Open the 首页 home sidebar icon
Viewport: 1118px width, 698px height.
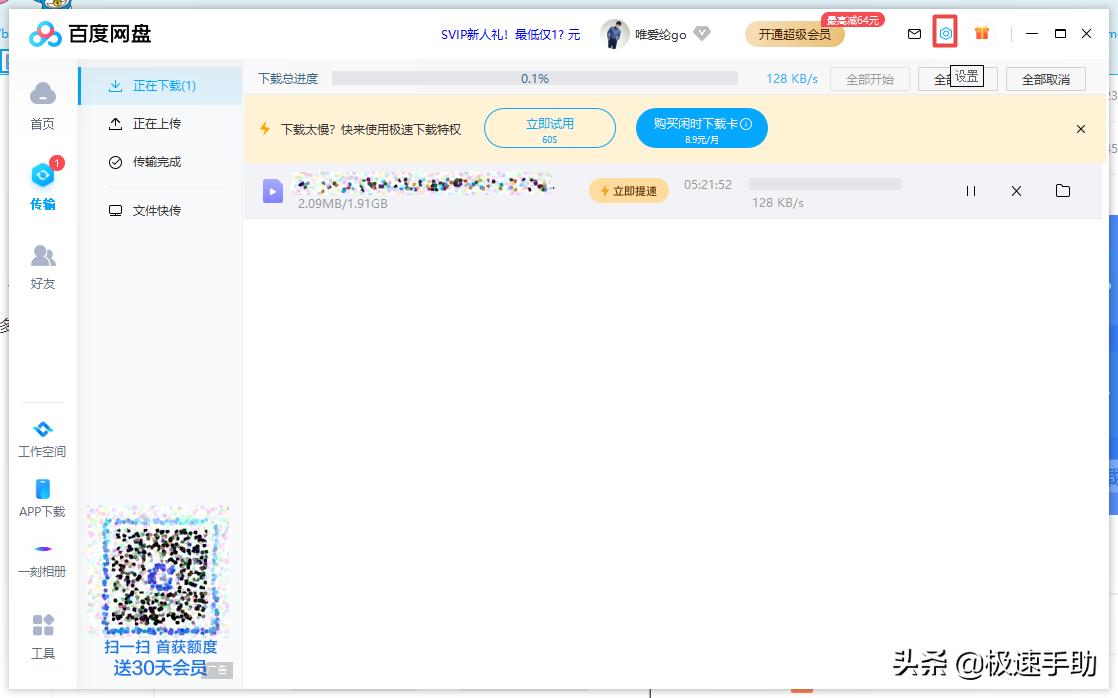pyautogui.click(x=42, y=103)
